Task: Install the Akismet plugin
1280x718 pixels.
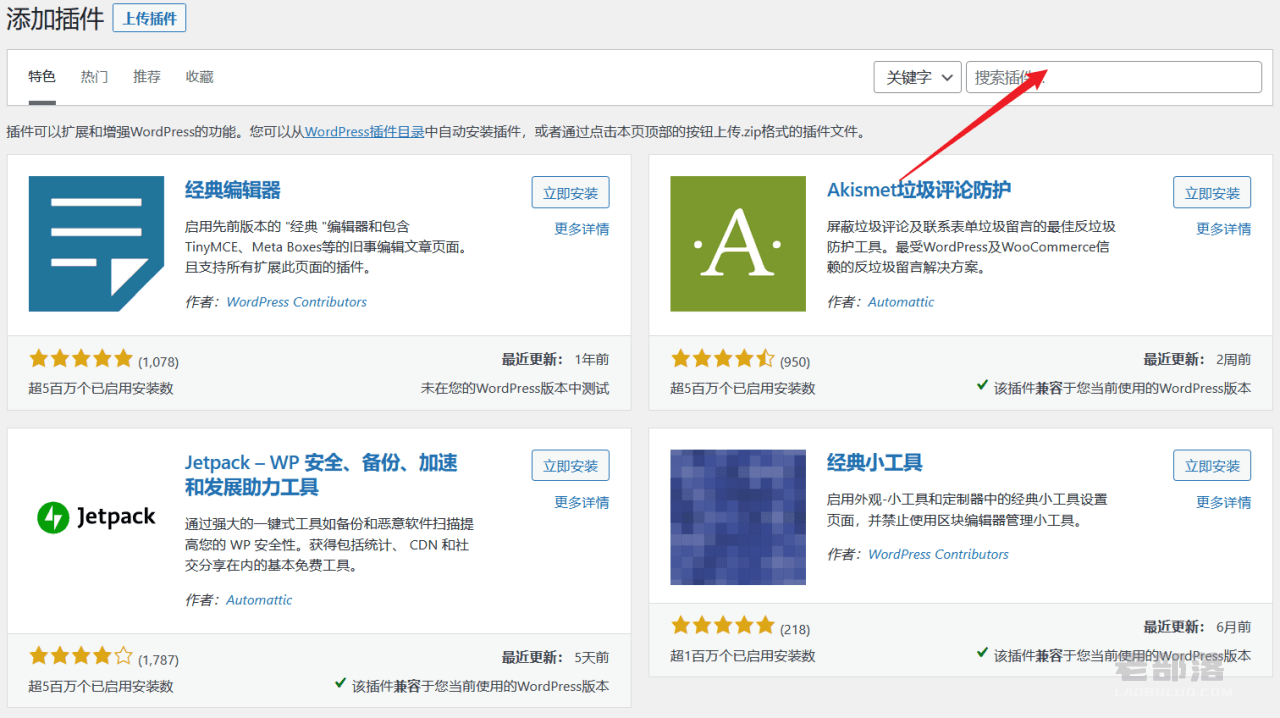Action: (x=1212, y=193)
